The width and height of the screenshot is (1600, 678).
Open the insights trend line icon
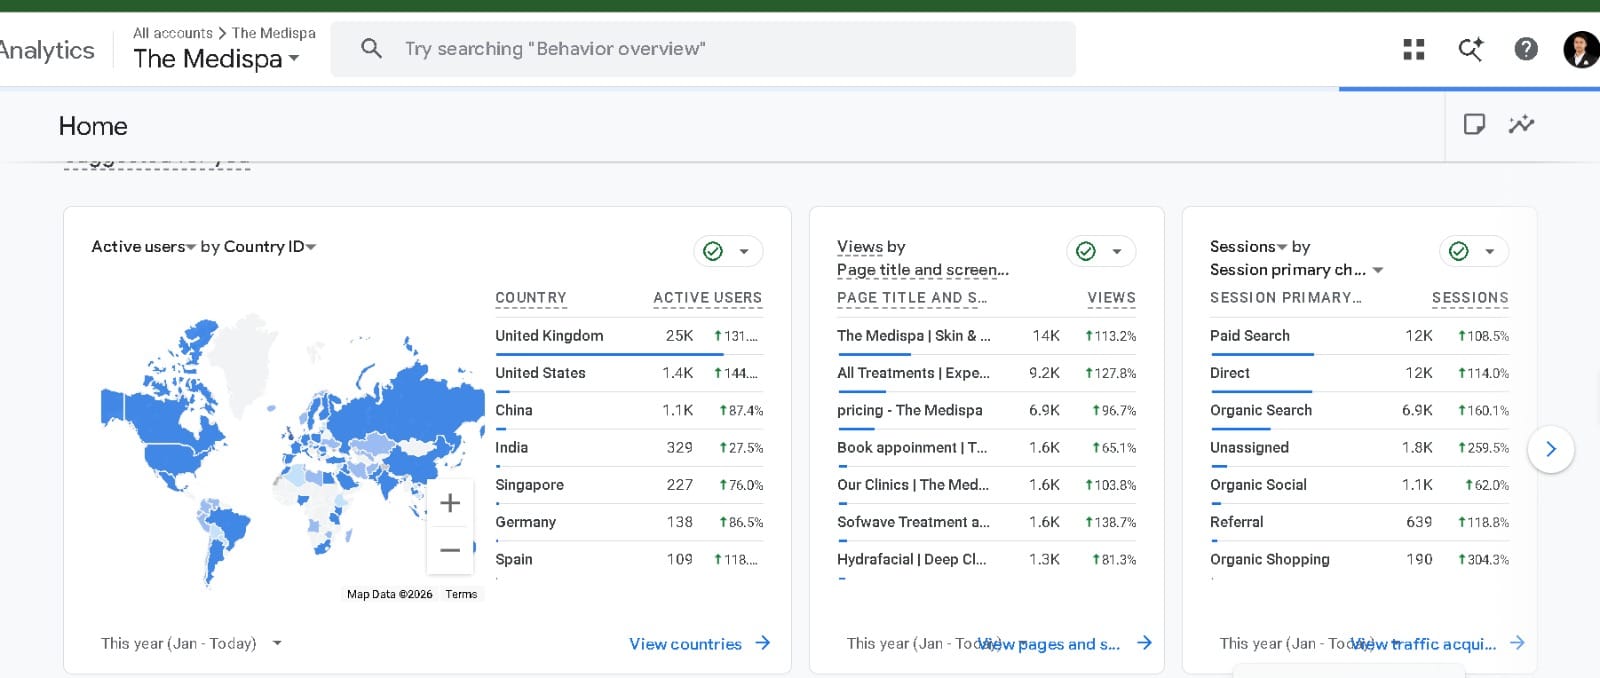pyautogui.click(x=1522, y=124)
